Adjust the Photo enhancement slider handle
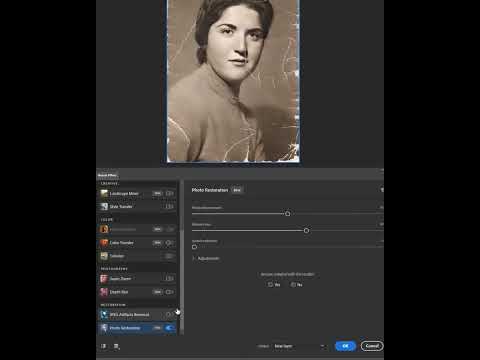 [288, 214]
